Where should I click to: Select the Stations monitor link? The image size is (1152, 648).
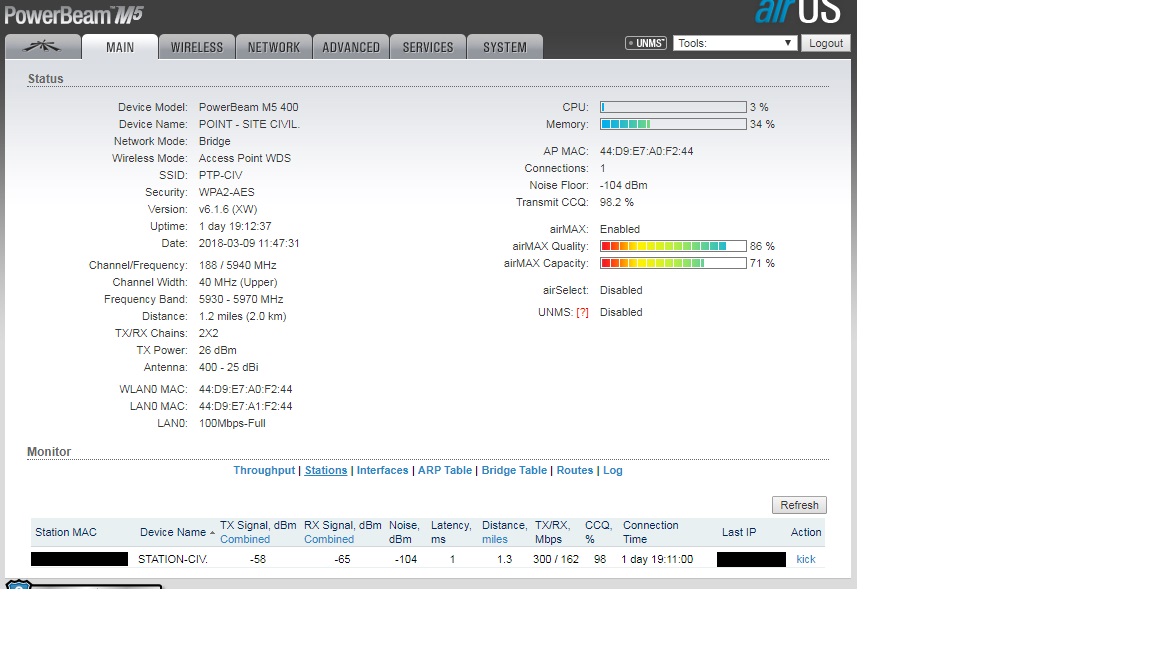click(x=325, y=470)
